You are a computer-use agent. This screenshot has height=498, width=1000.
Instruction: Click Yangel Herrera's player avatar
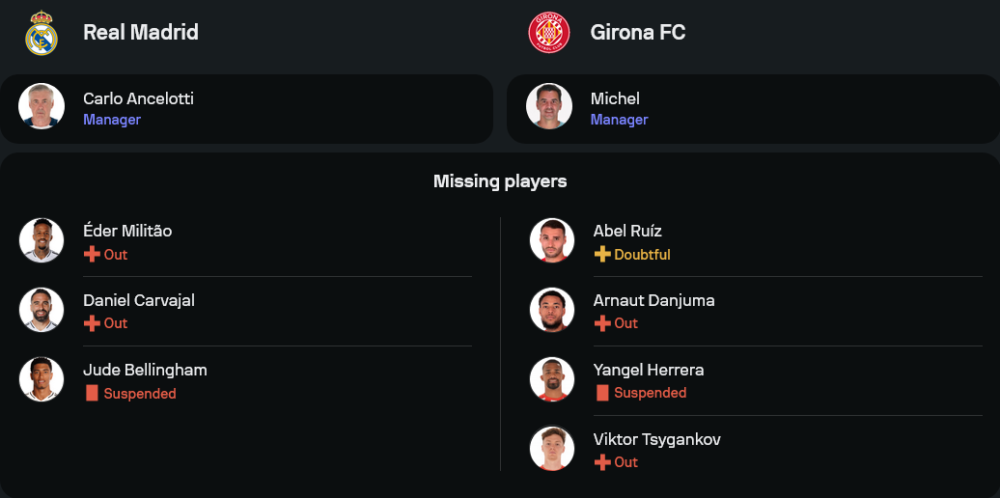(552, 380)
